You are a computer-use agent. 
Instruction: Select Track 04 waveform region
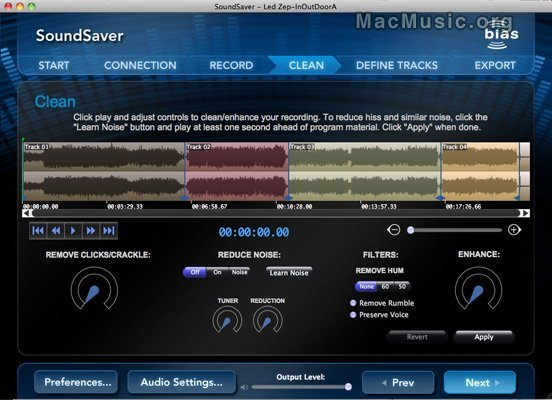point(480,171)
